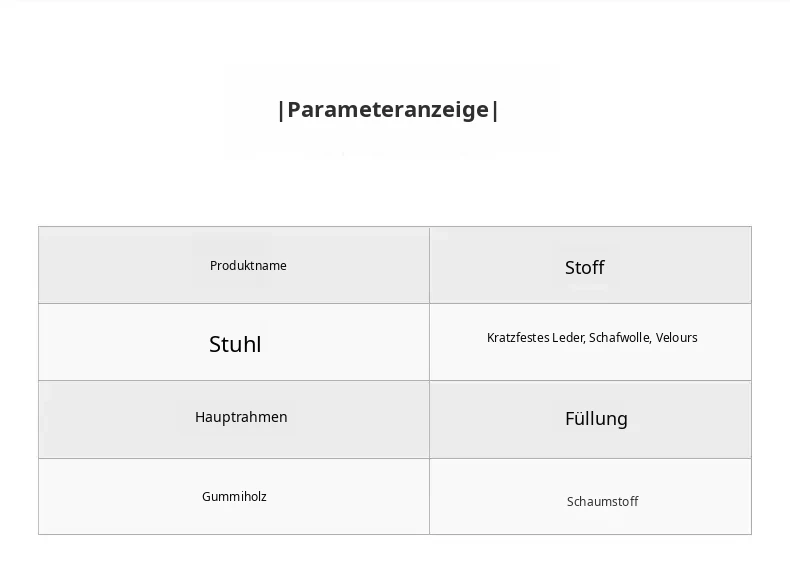The width and height of the screenshot is (790, 564).
Task: Select the Schaumstoff filling value
Action: 603,502
